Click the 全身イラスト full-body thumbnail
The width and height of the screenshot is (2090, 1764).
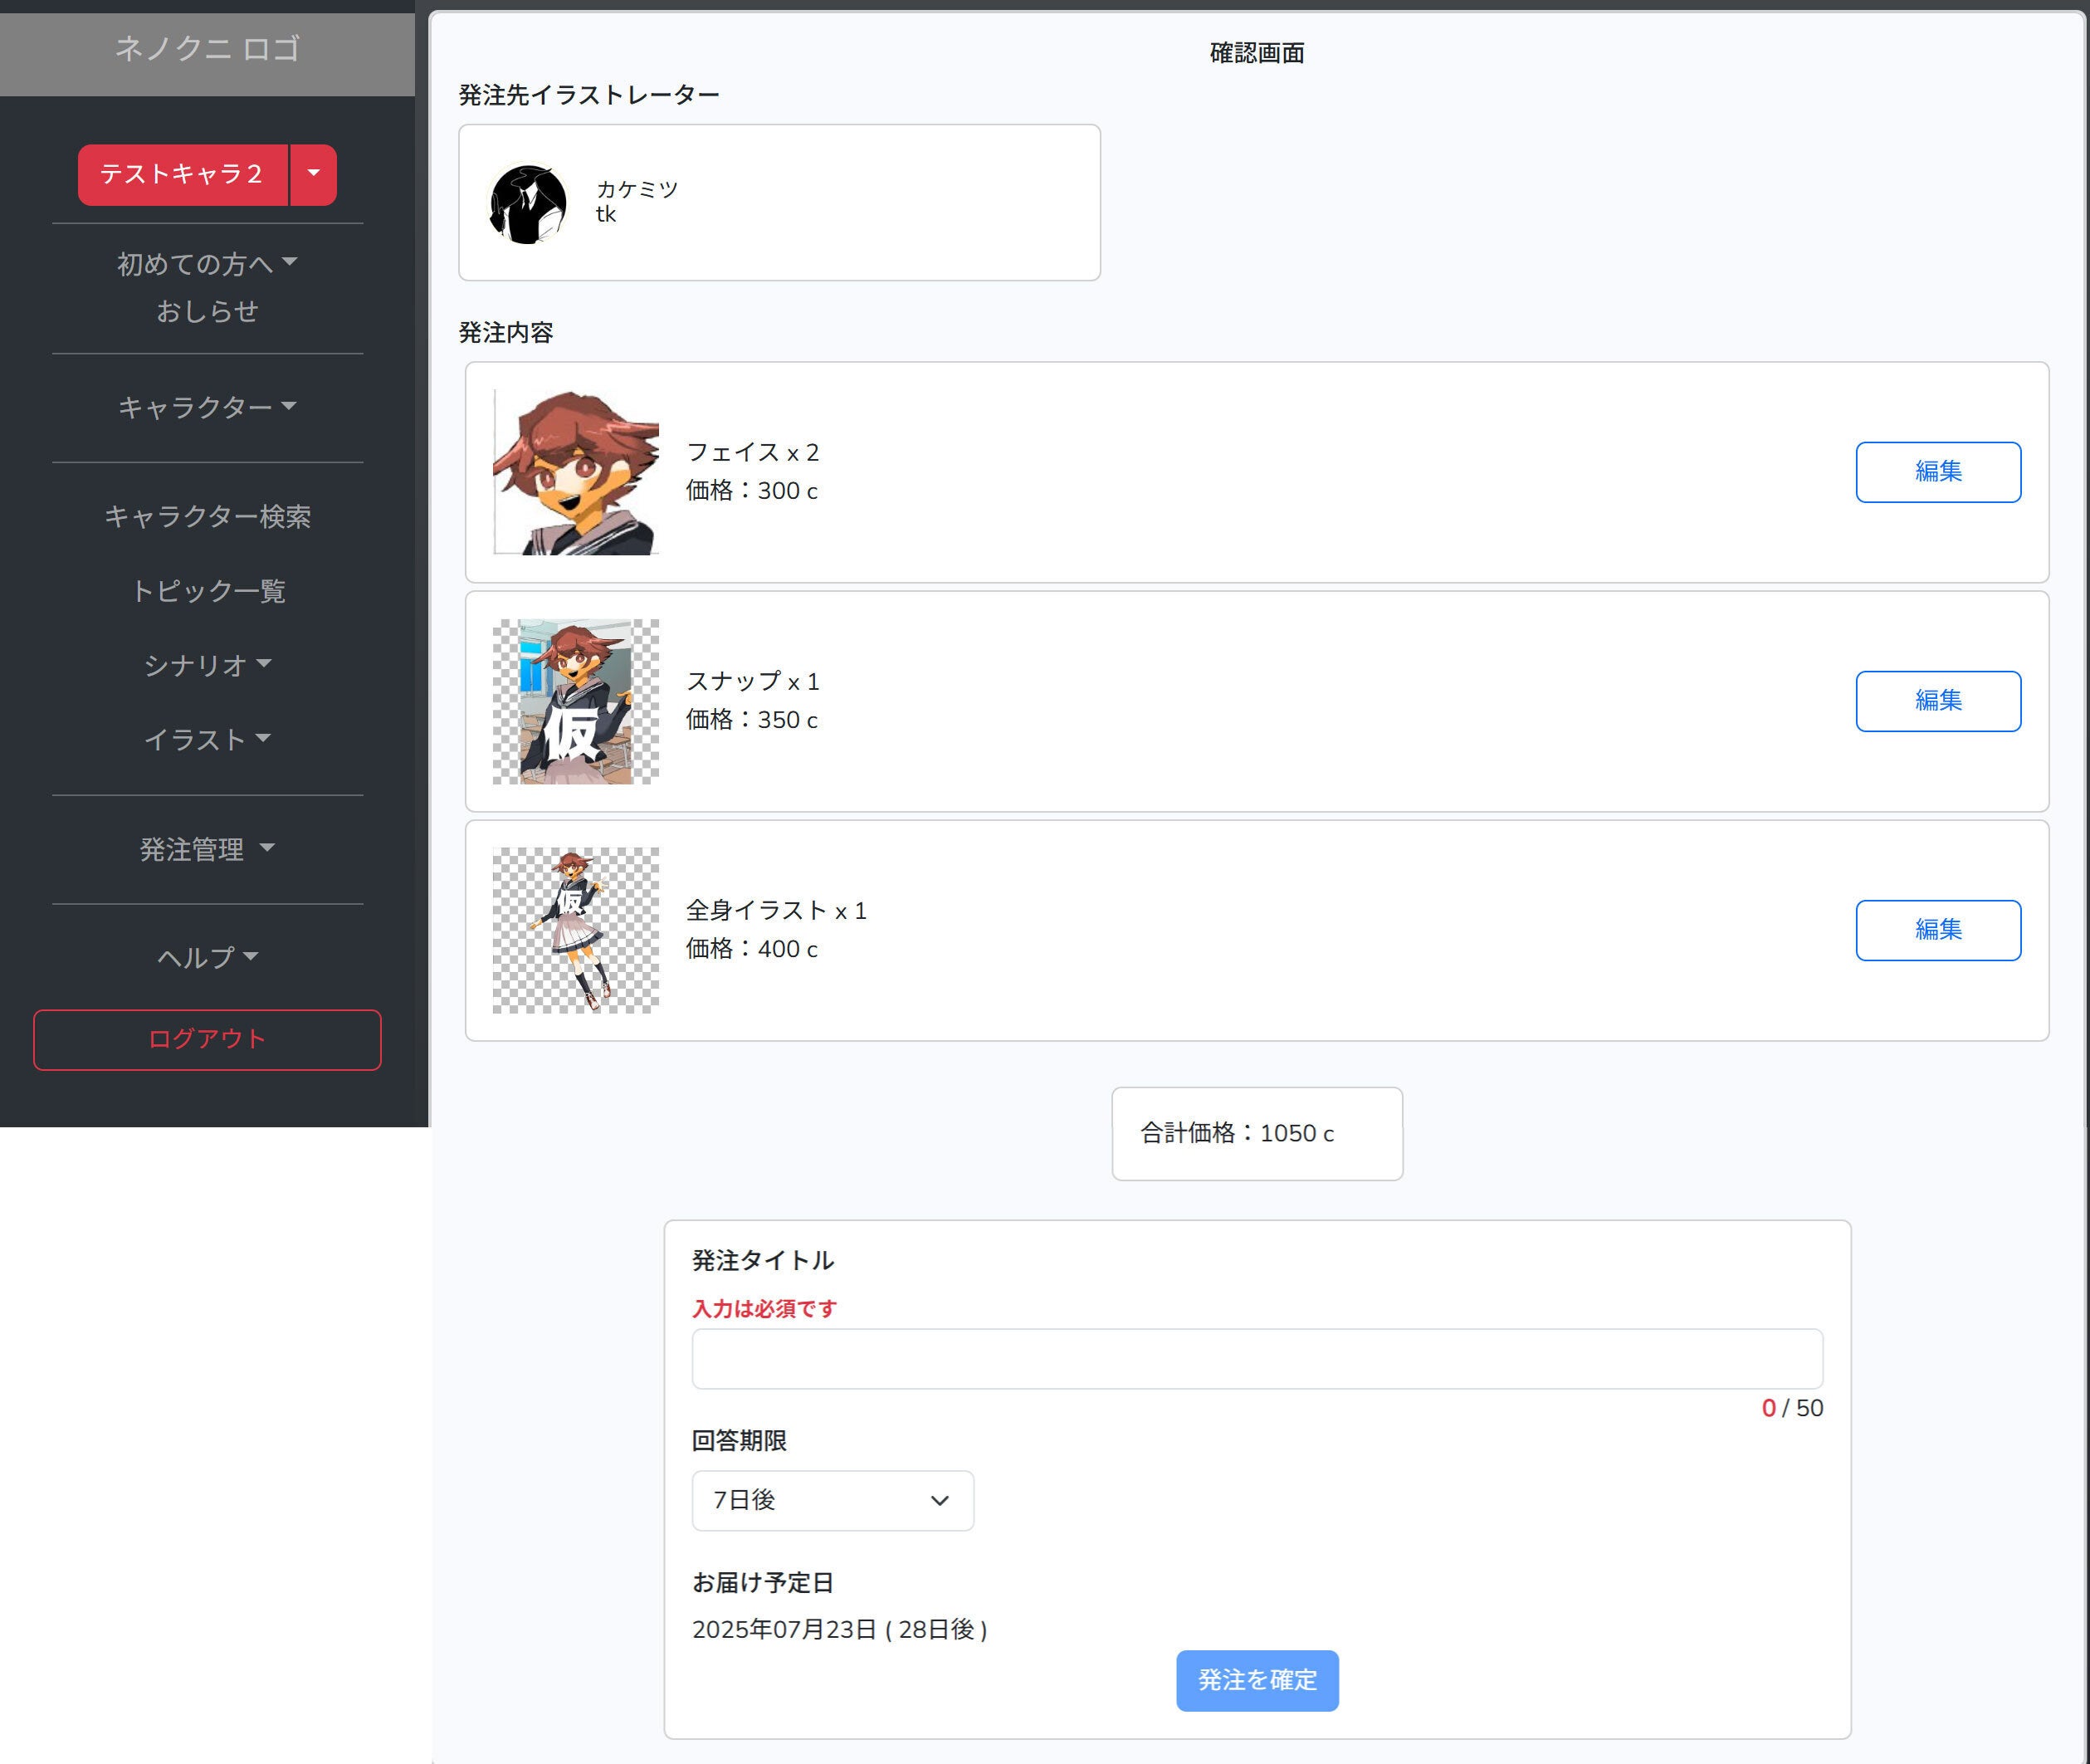point(575,930)
